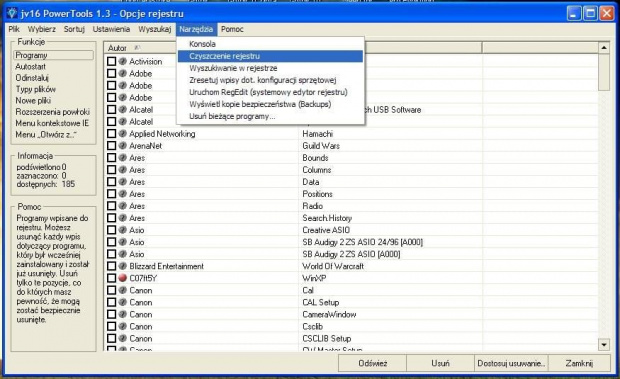This screenshot has width=620, height=379.
Task: Click the icon in the Bounds row
Action: [x=123, y=158]
